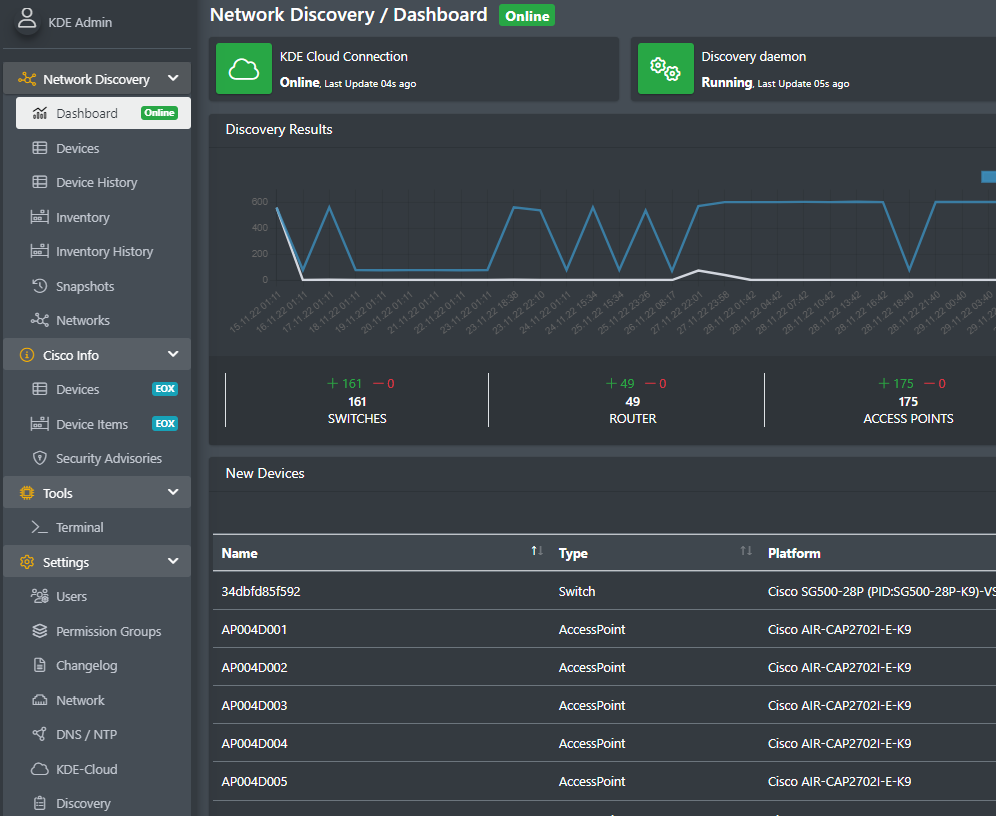Screen dimensions: 996x816
Task: Click the Platform column header
Action: pos(794,553)
